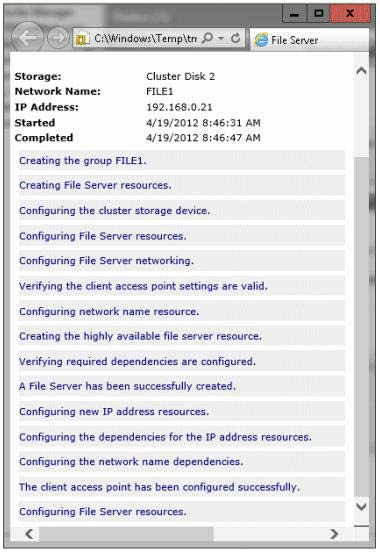Click the horizontal scrollbar left arrow
This screenshot has width=380, height=553.
(30, 533)
